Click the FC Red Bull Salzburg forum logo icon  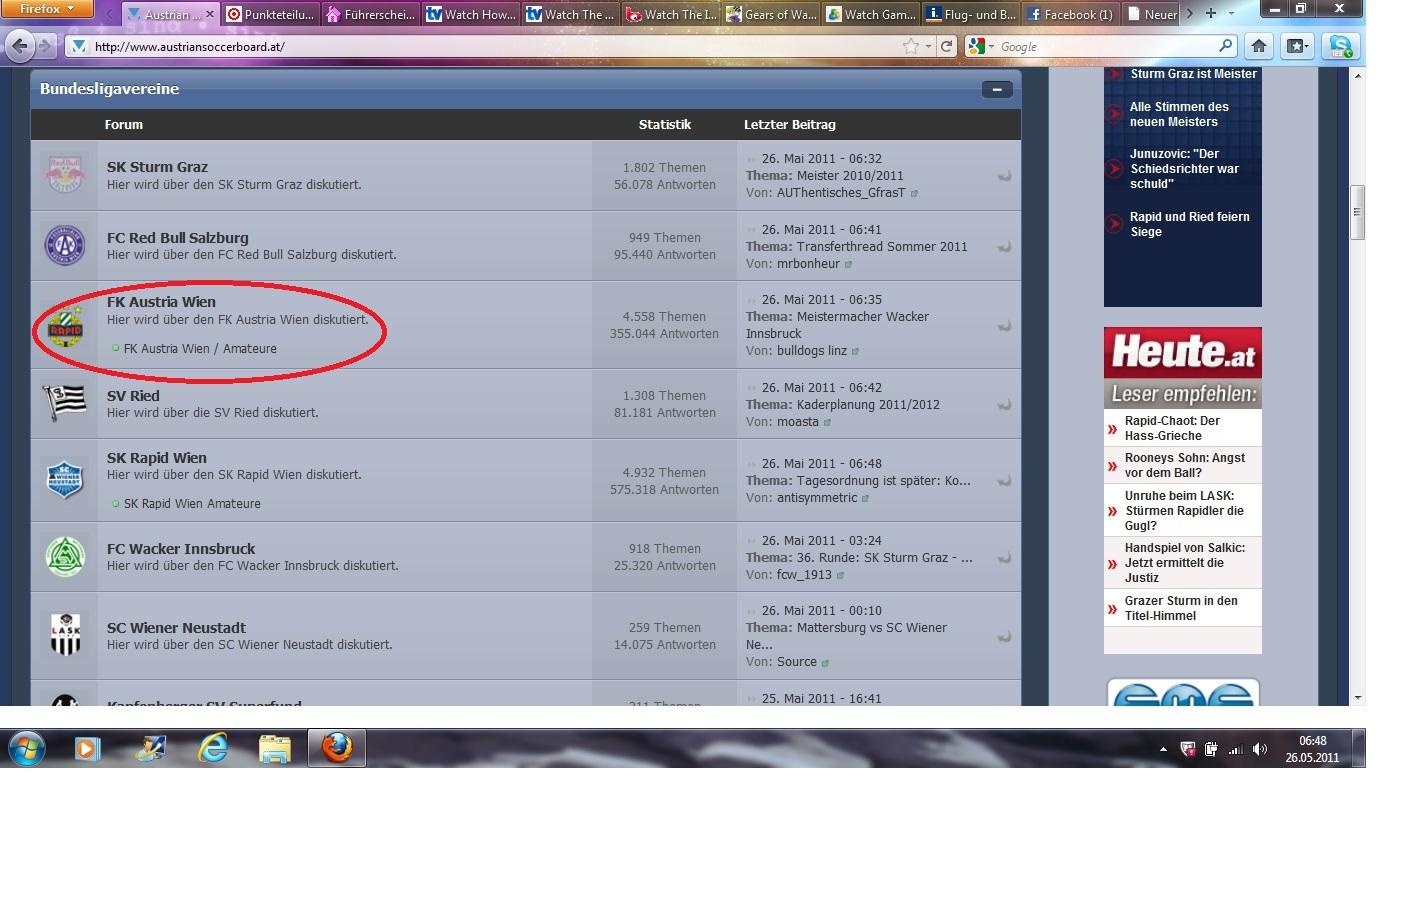(65, 245)
